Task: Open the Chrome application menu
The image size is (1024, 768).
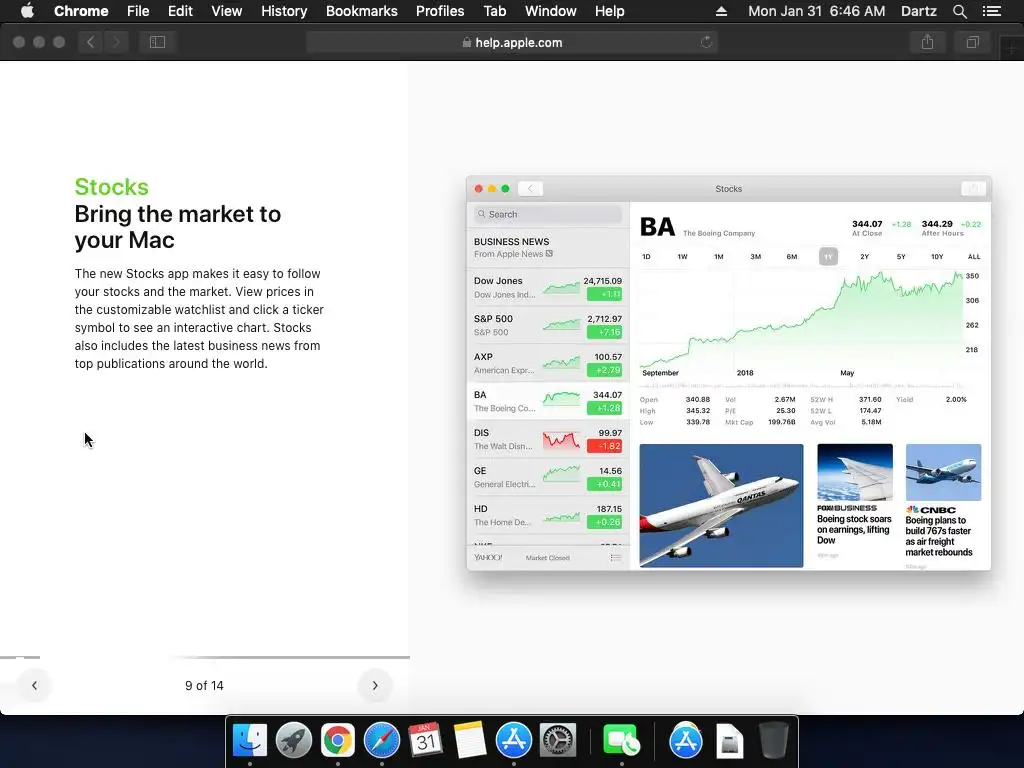Action: [81, 11]
